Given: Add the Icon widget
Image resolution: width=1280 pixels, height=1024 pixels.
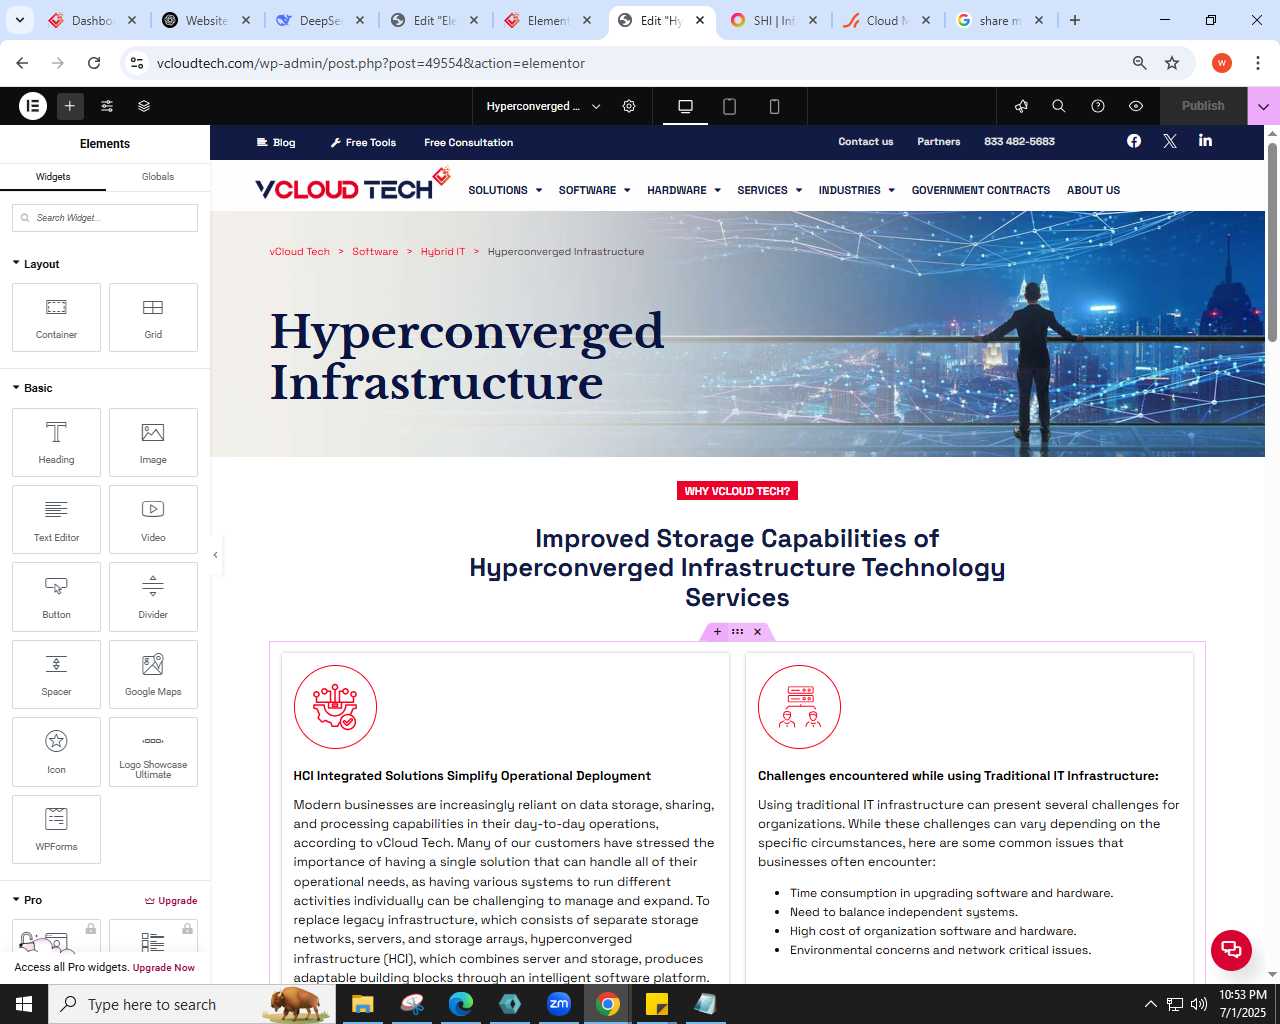Looking at the screenshot, I should click(x=56, y=751).
